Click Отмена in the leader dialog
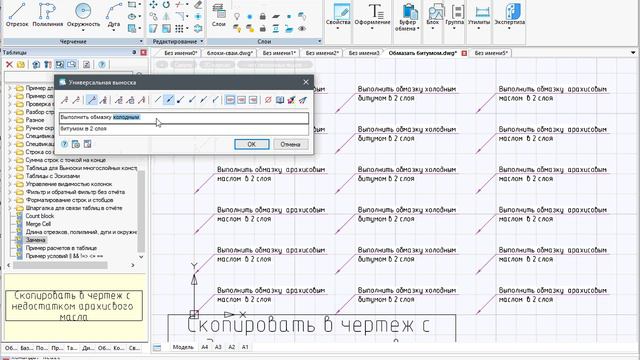The image size is (640, 360). pyautogui.click(x=290, y=144)
